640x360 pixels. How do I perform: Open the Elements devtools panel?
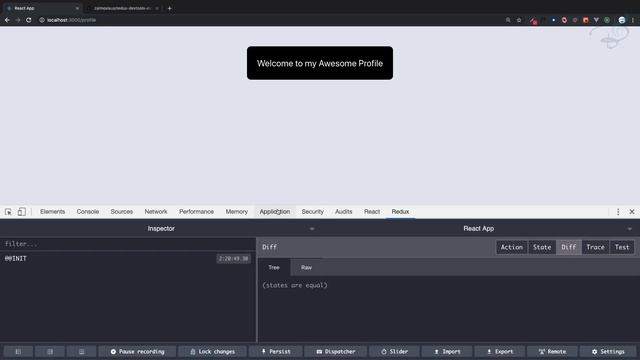pyautogui.click(x=52, y=211)
